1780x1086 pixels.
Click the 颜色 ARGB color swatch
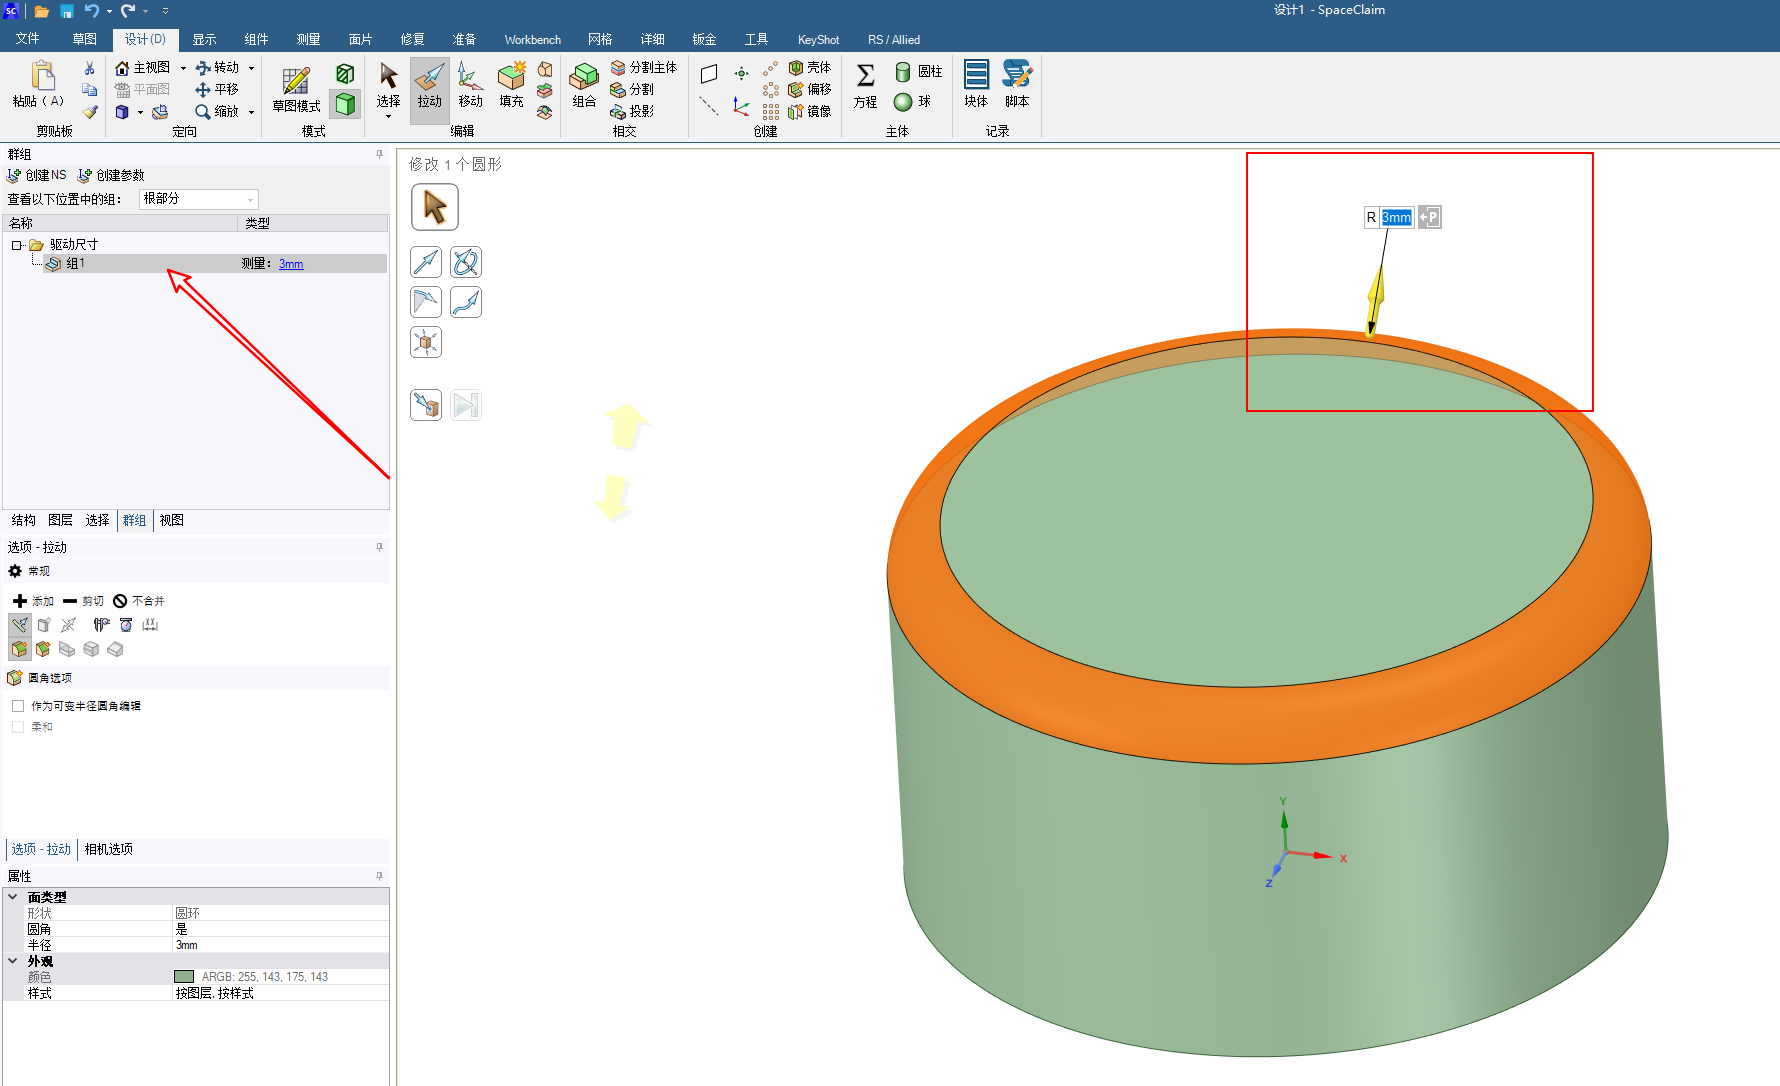click(184, 977)
